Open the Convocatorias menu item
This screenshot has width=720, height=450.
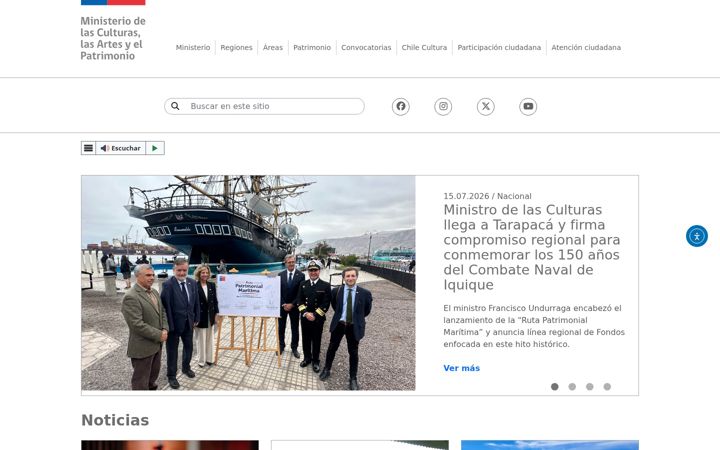click(366, 47)
